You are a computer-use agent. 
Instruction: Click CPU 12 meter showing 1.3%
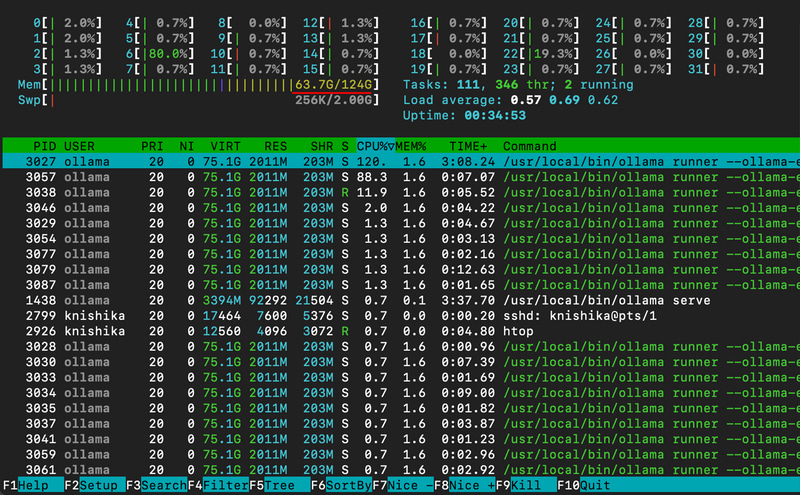click(x=341, y=23)
